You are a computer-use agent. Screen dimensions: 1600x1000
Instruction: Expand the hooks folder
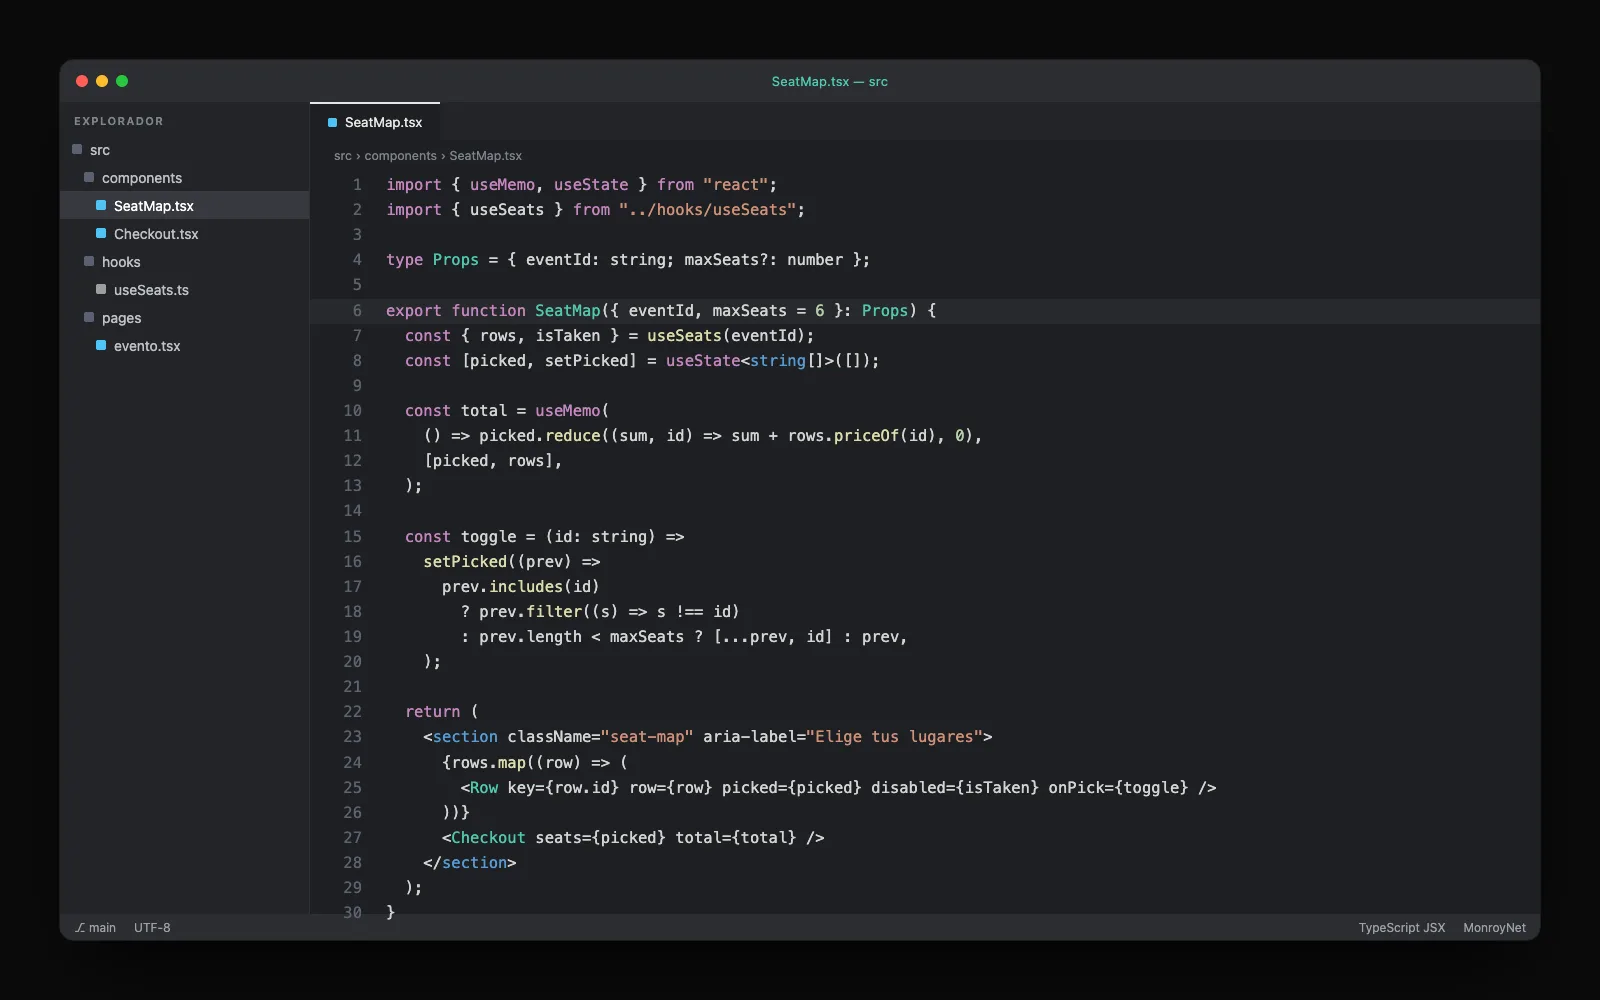click(185, 262)
